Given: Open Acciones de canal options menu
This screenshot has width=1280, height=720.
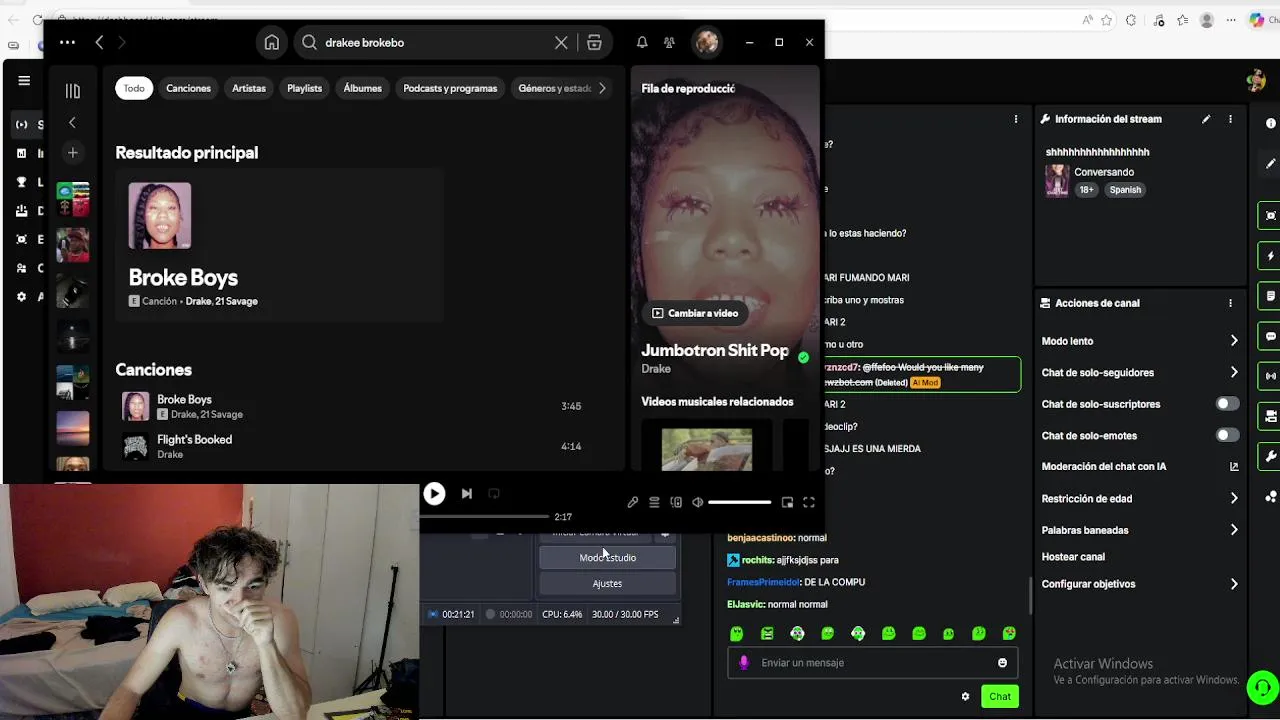Looking at the screenshot, I should tap(1231, 303).
